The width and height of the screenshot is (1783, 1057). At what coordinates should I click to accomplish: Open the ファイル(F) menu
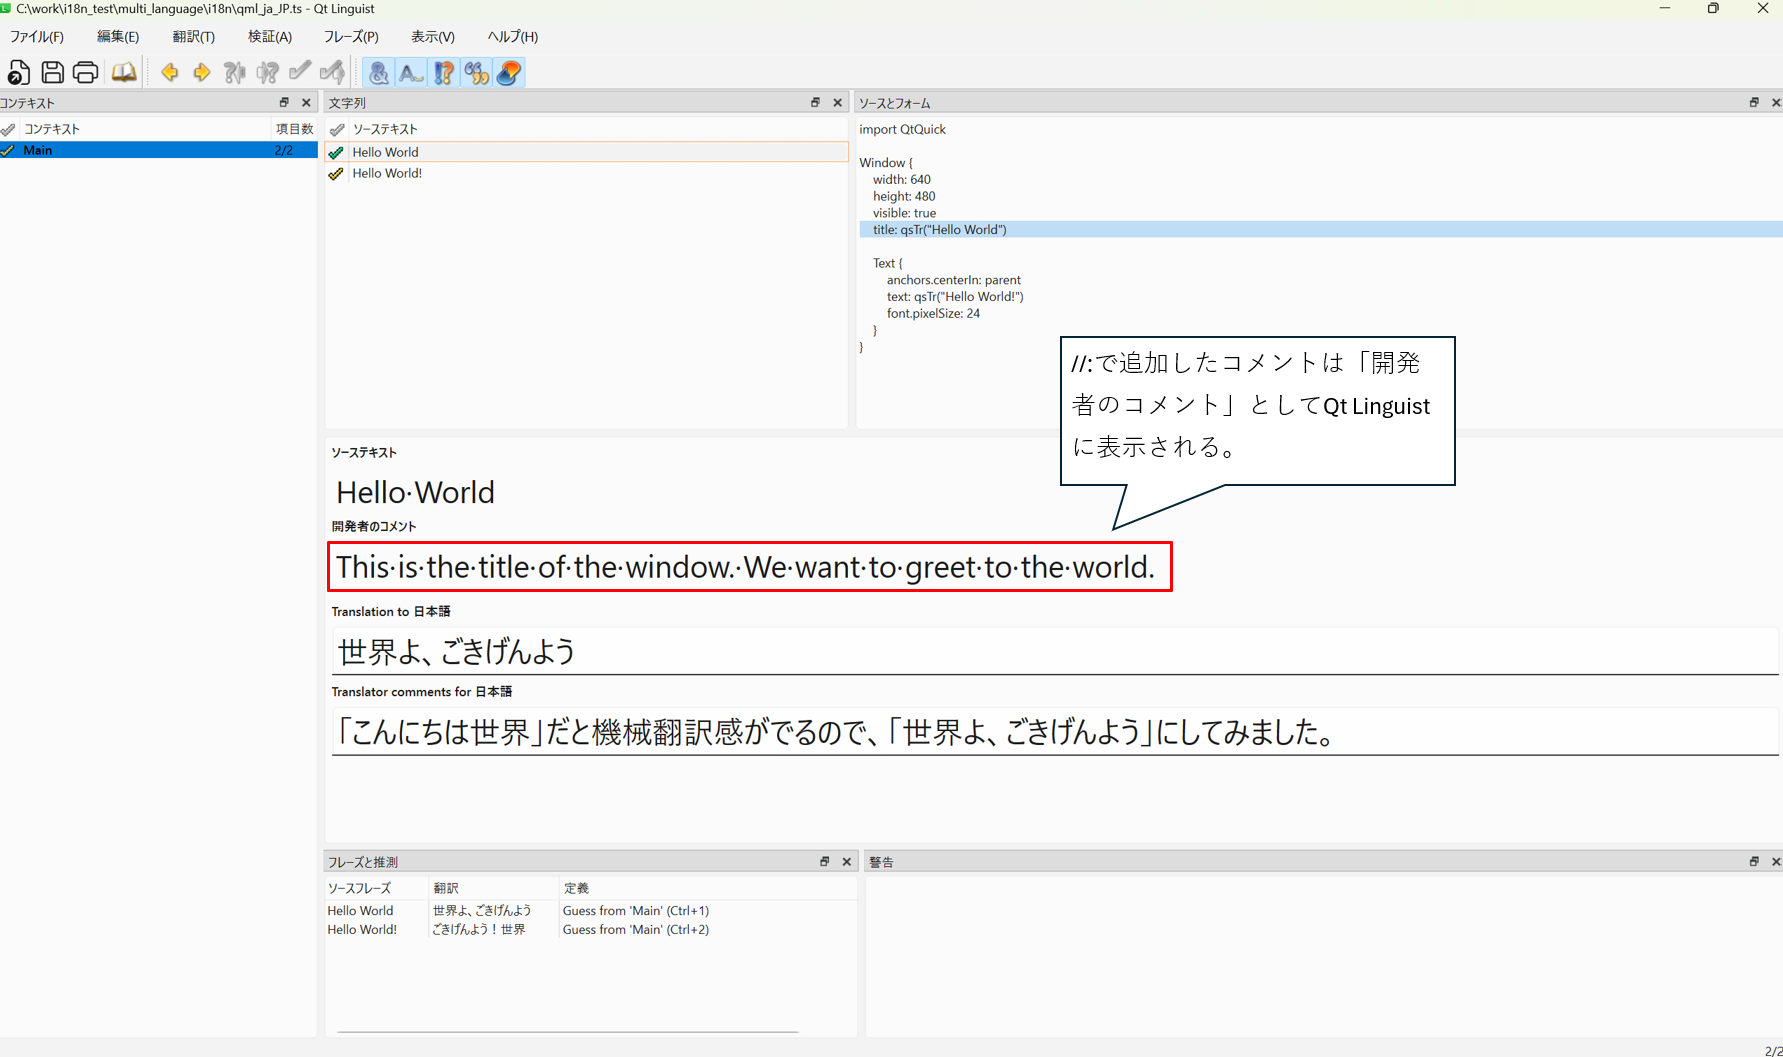coord(37,37)
